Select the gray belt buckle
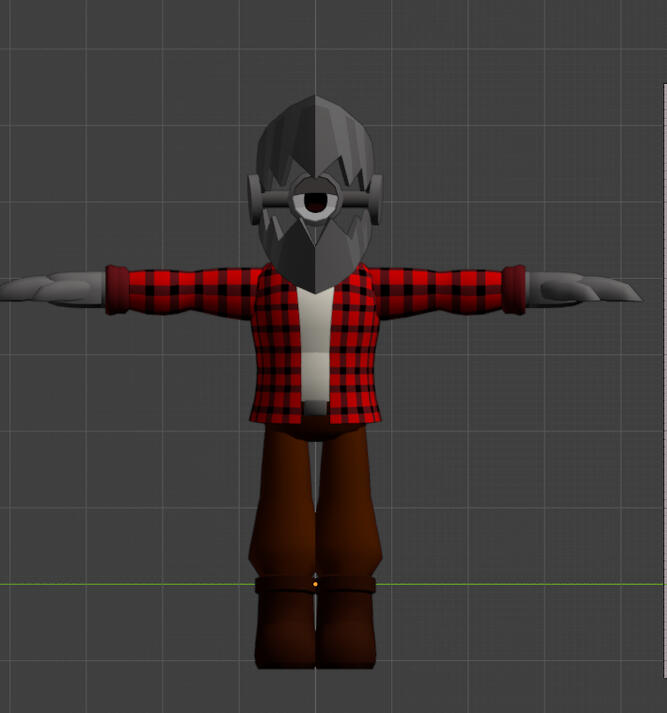The height and width of the screenshot is (713, 667). pyautogui.click(x=315, y=408)
